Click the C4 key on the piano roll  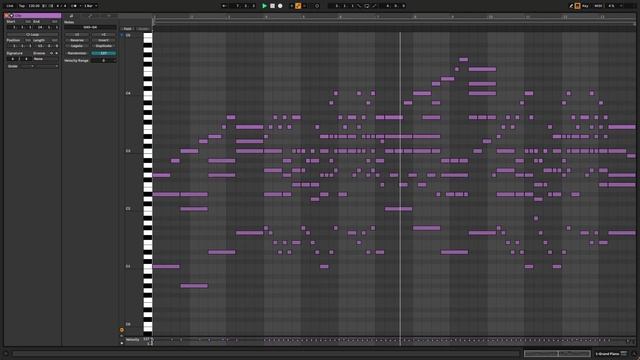(148, 94)
